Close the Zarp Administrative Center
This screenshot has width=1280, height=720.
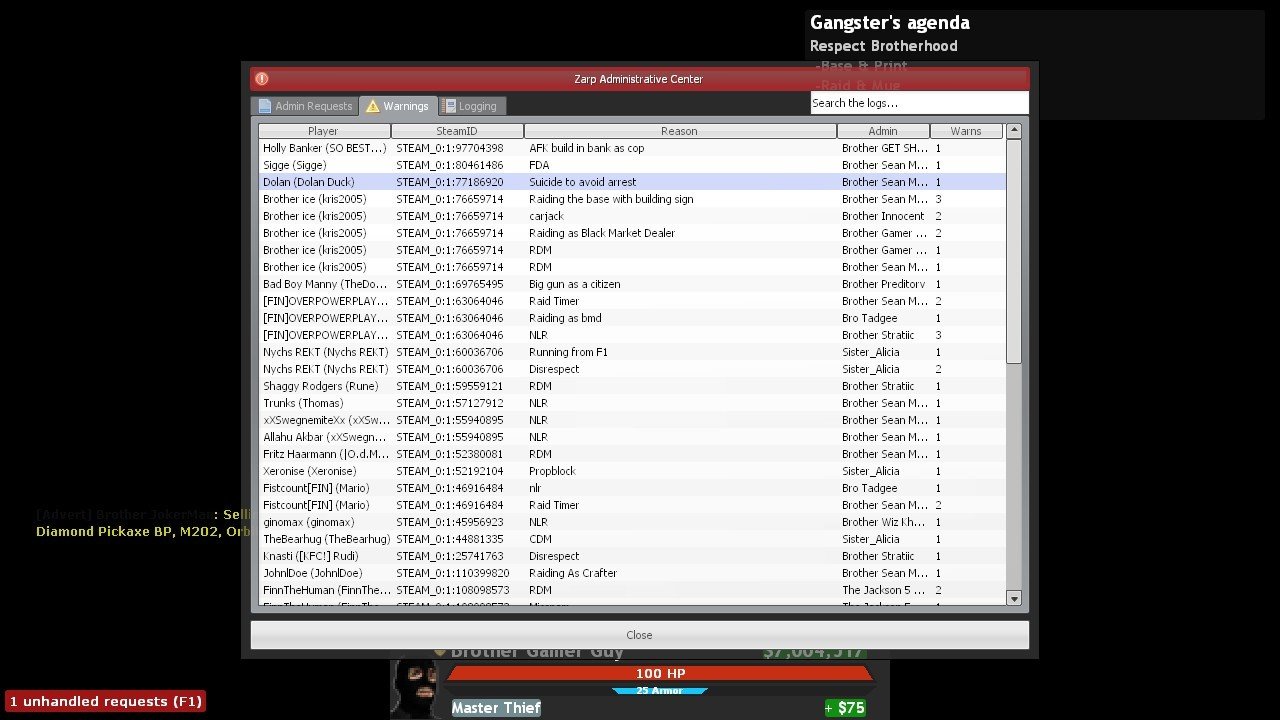coord(639,635)
